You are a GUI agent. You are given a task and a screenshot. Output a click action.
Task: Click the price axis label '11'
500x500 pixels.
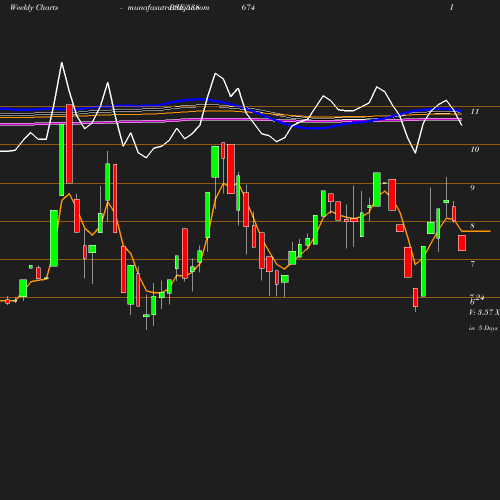[475, 111]
